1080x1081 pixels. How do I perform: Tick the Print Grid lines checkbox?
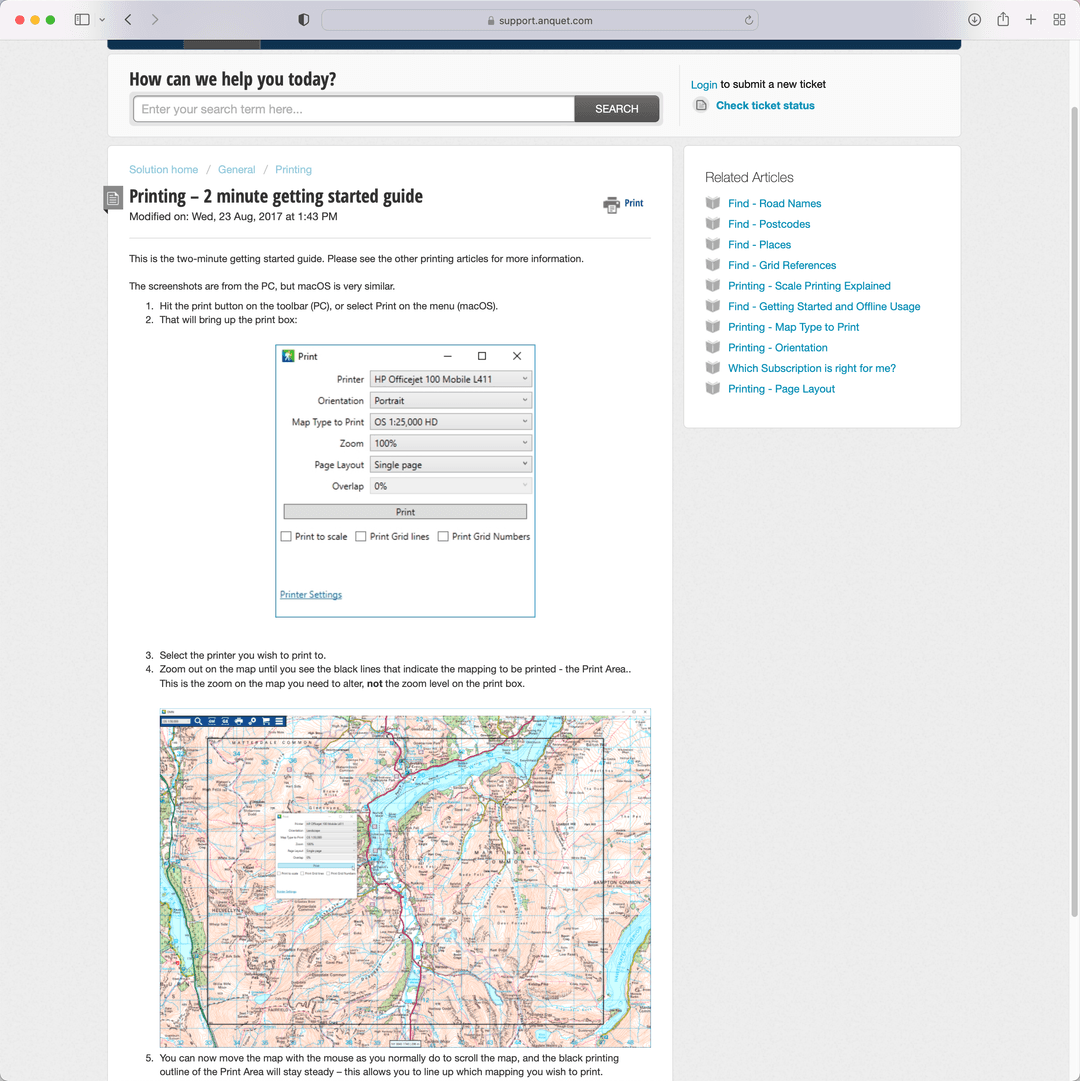click(x=361, y=537)
